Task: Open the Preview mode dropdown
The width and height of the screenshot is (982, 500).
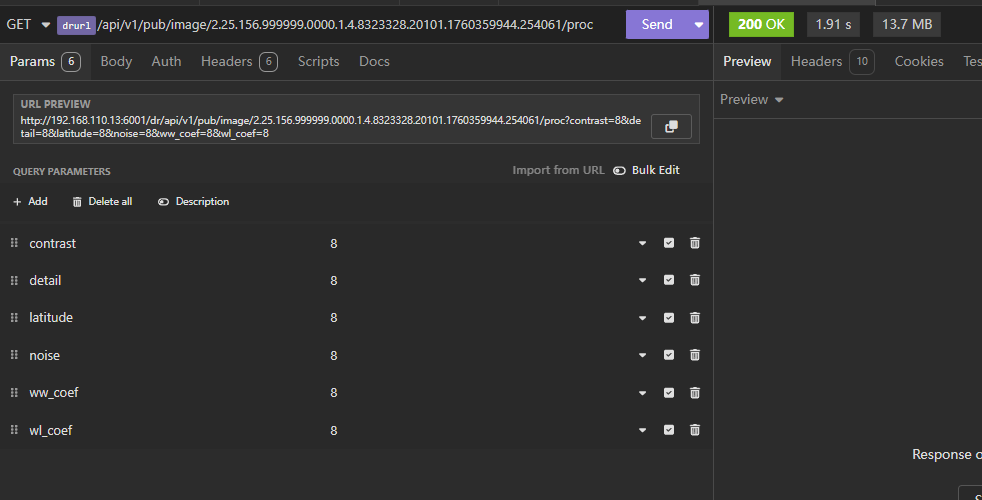Action: (x=751, y=99)
